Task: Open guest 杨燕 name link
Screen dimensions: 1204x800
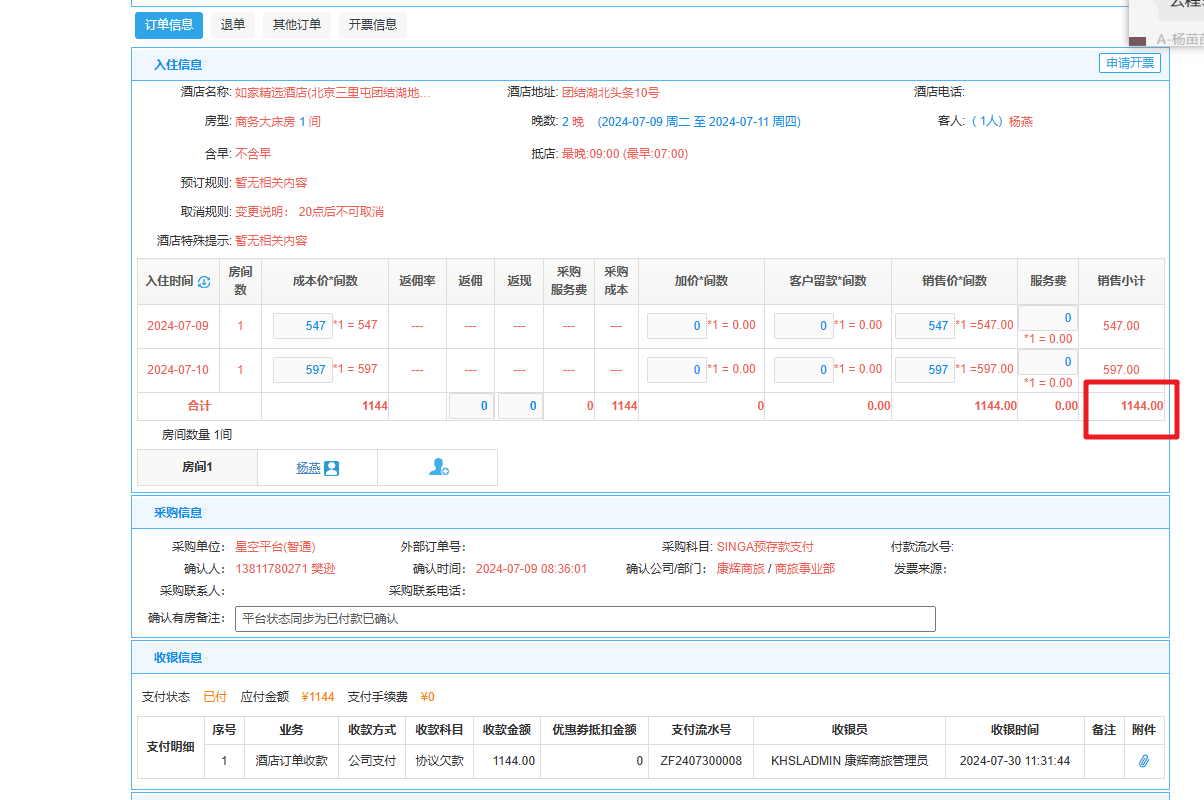Action: pos(308,468)
